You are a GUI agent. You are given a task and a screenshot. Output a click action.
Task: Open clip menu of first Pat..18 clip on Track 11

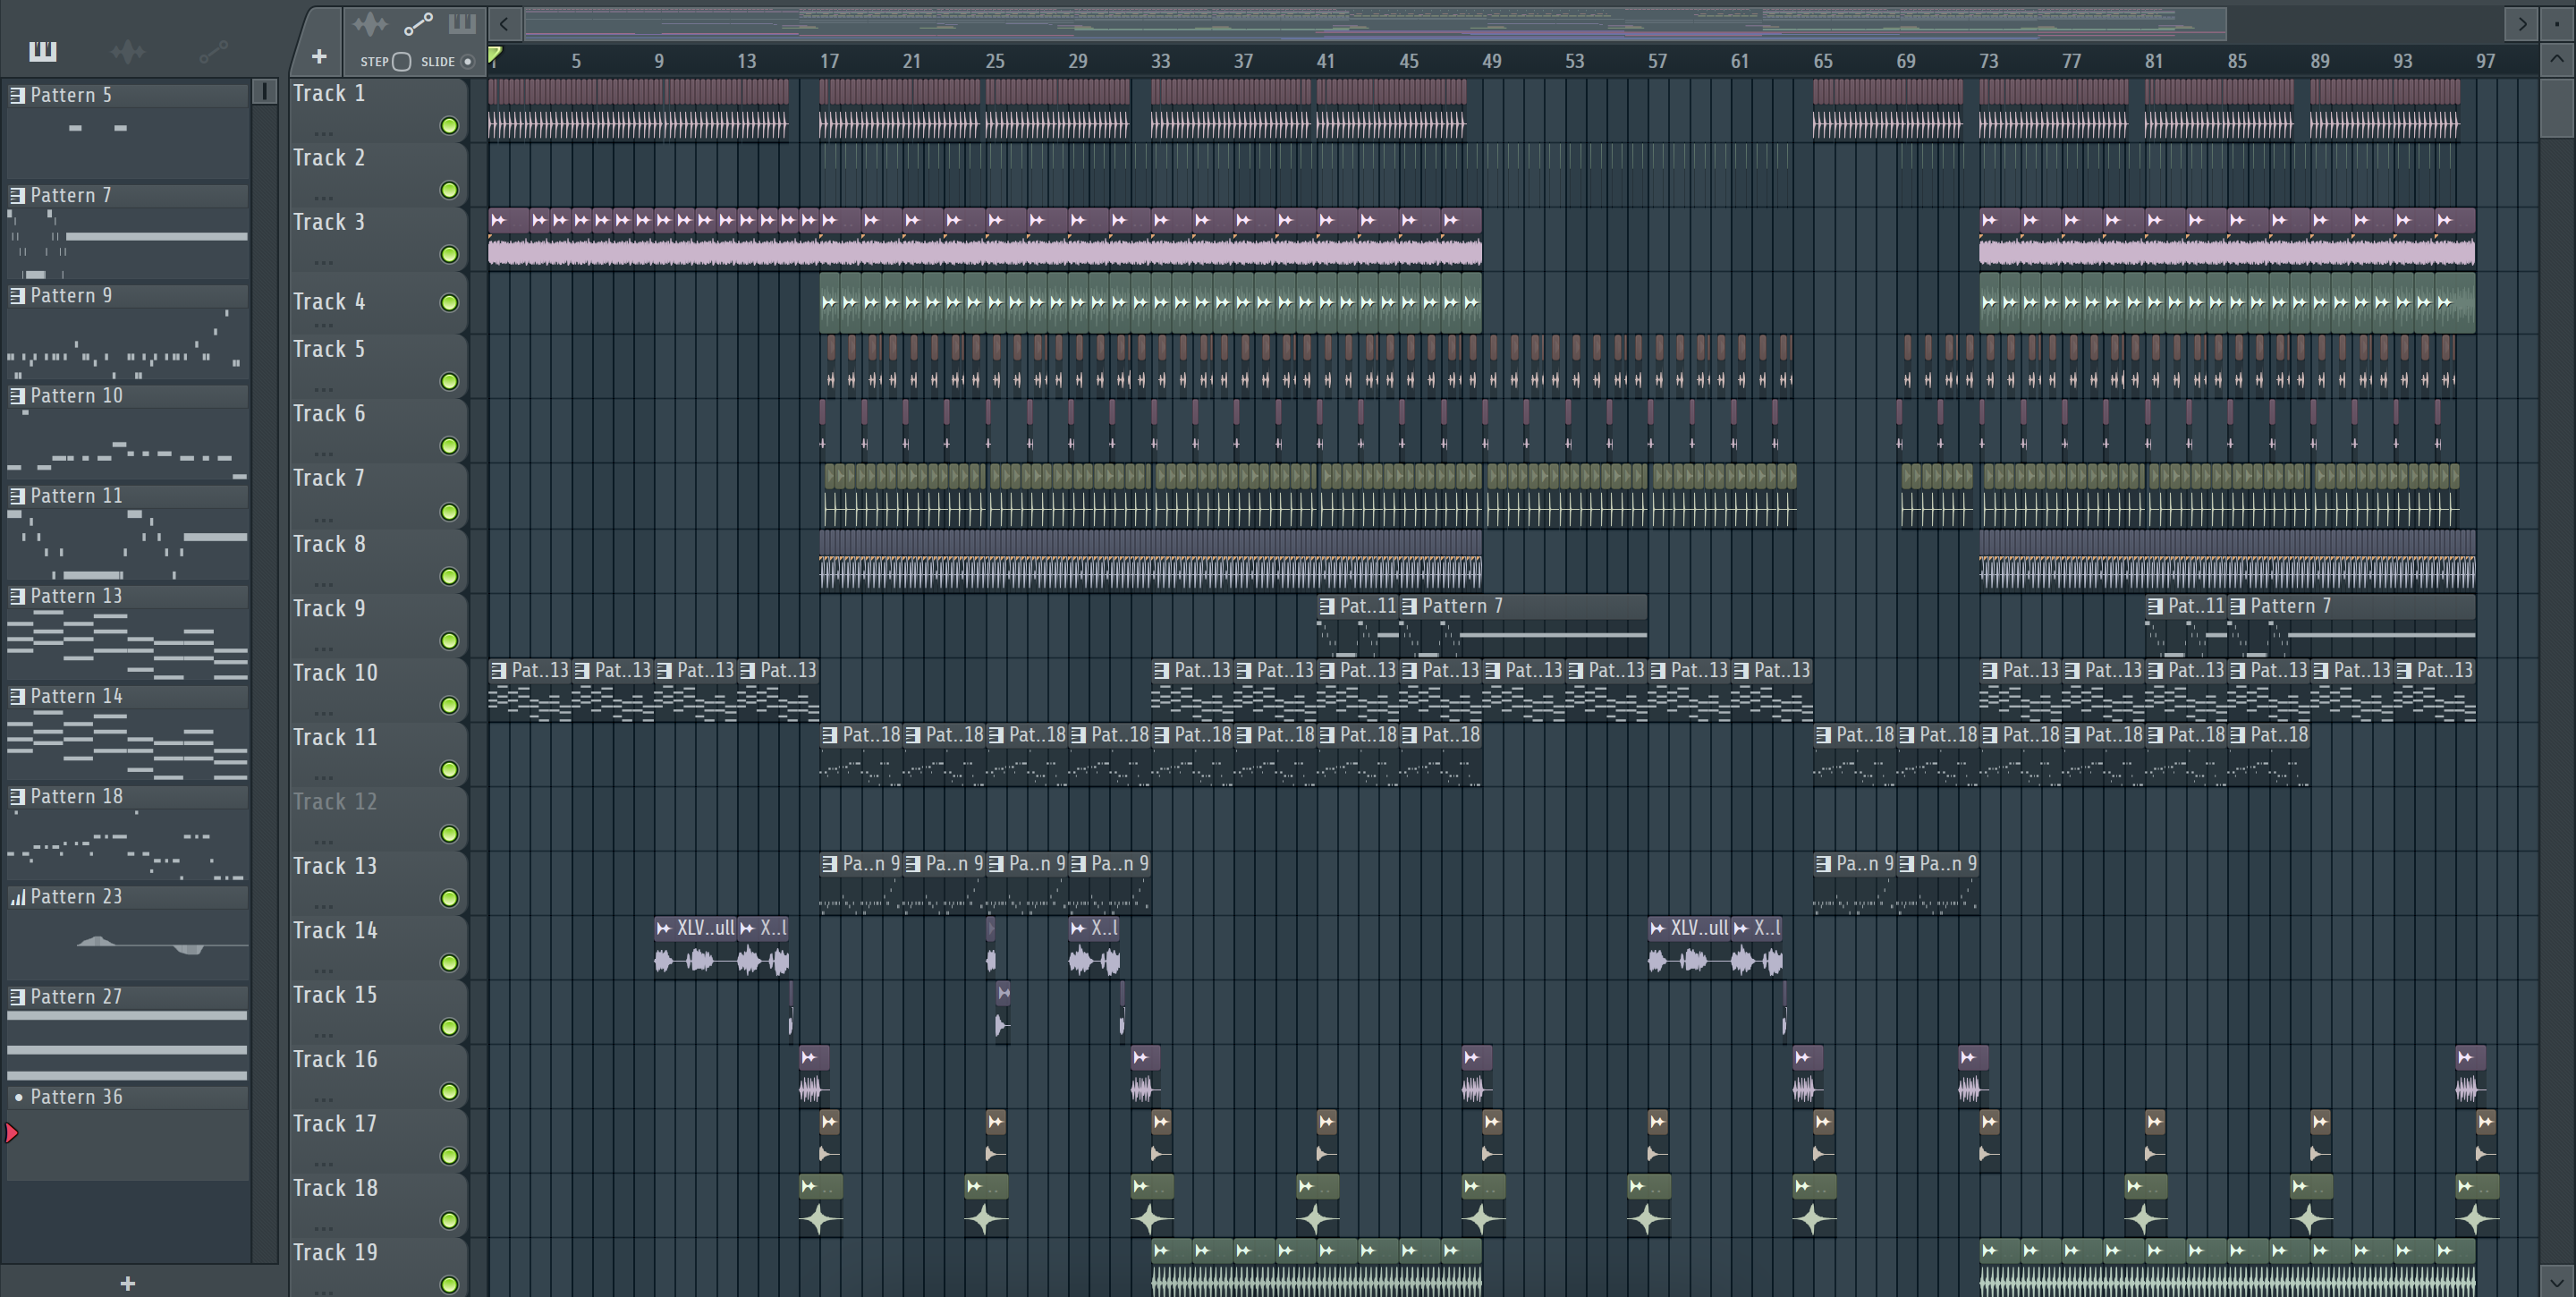[x=829, y=735]
